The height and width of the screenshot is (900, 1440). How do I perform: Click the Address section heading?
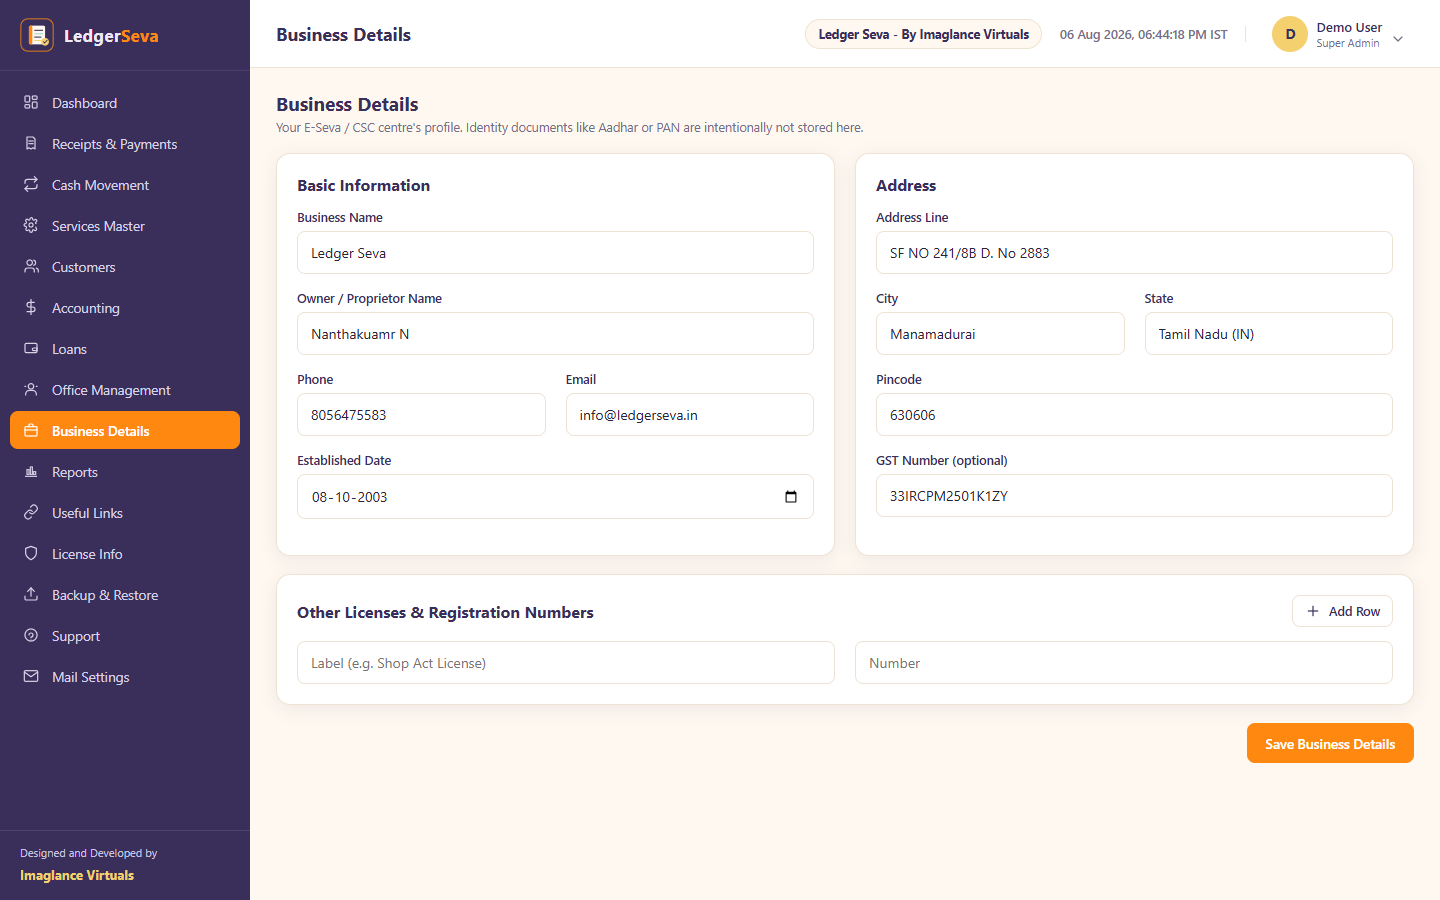coord(906,186)
